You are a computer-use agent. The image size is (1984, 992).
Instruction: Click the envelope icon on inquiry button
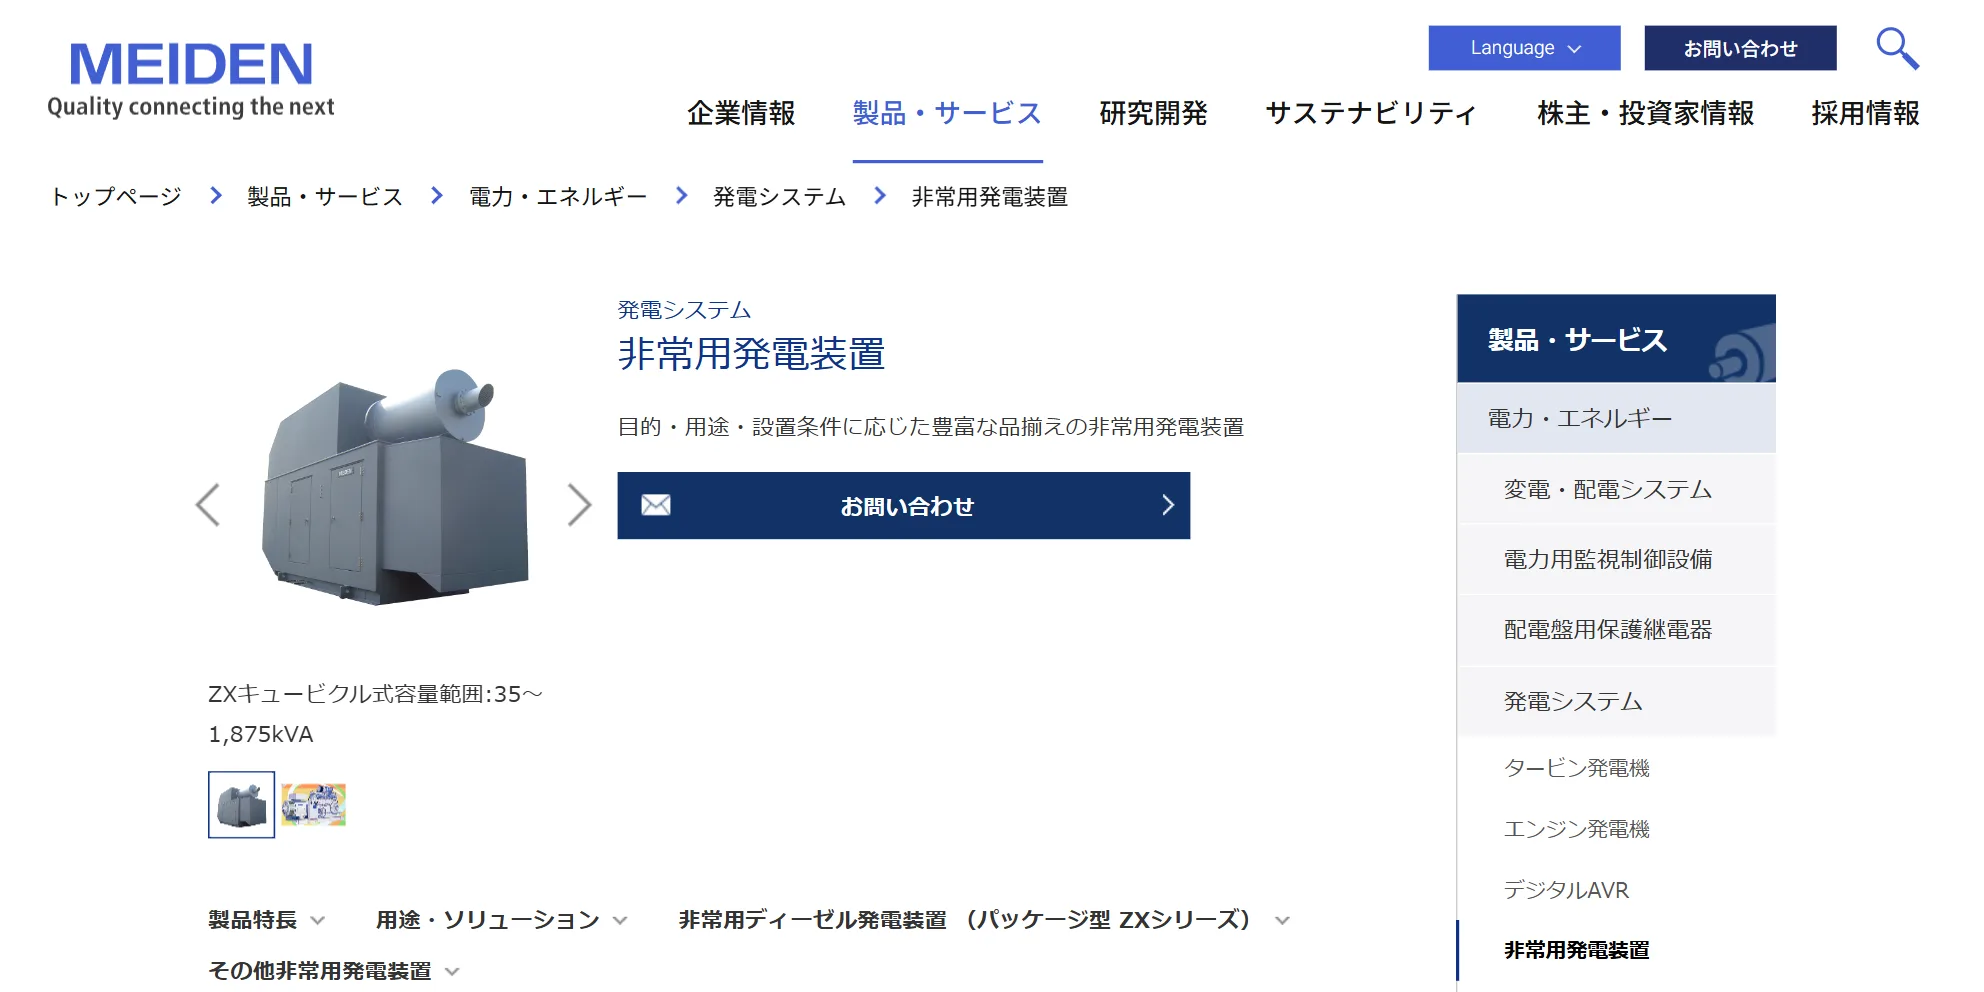click(656, 505)
